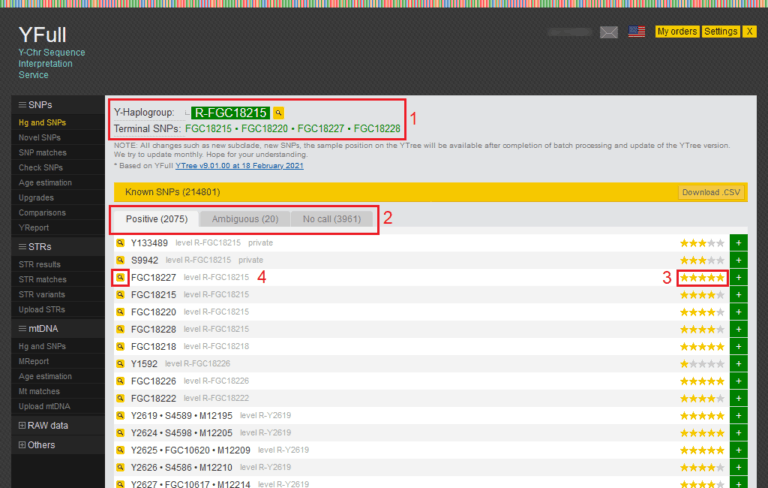Viewport: 768px width, 488px height.
Task: Open My orders page
Action: tap(676, 32)
